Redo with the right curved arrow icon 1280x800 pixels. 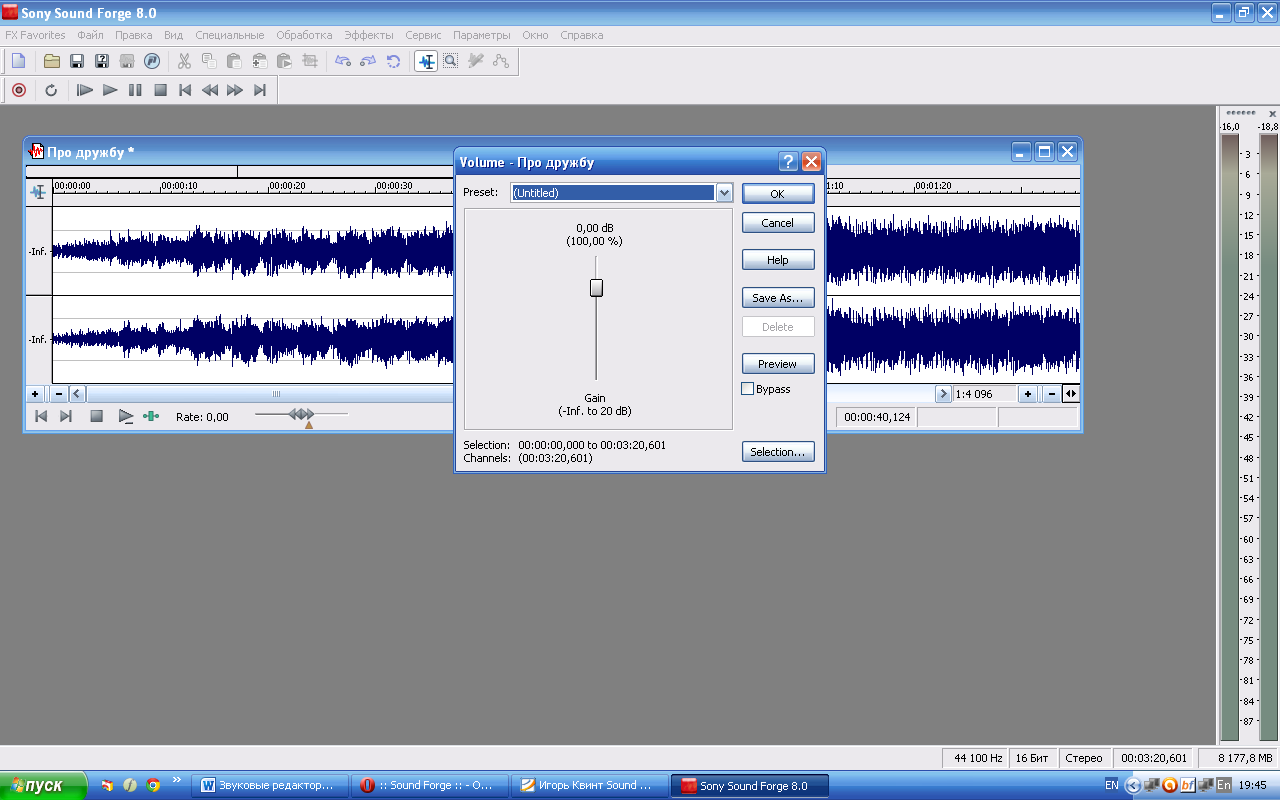click(x=368, y=61)
